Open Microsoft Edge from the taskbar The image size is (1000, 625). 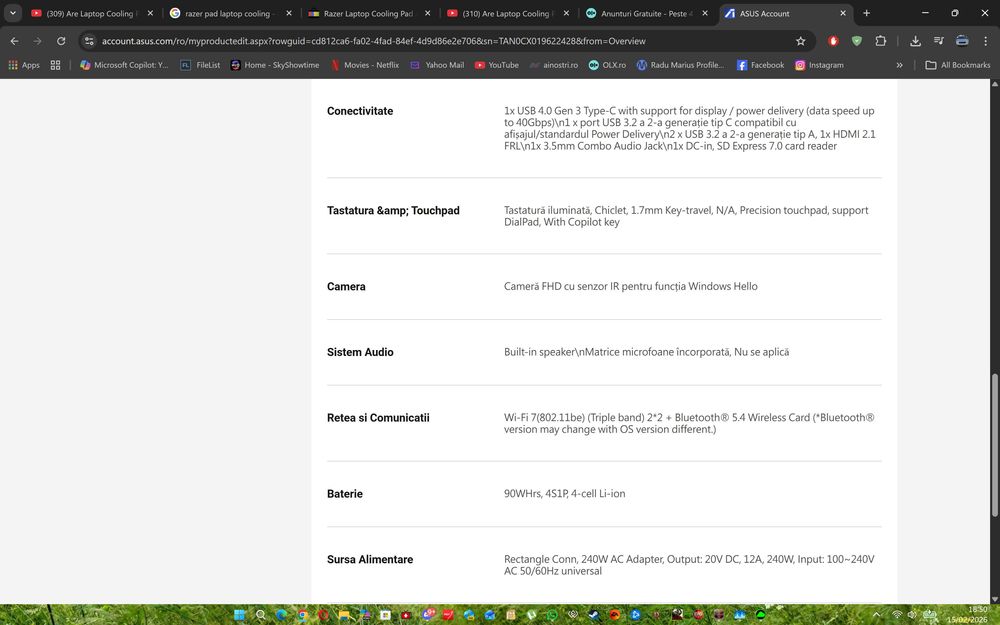281,615
